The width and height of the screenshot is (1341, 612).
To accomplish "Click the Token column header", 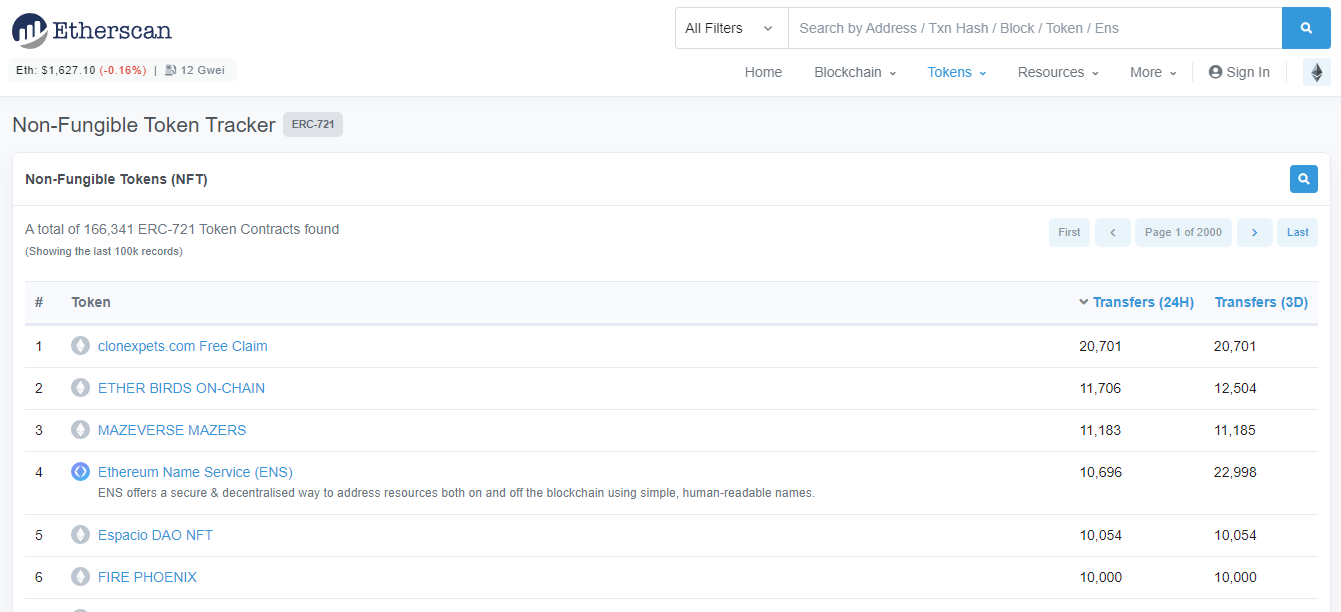I will tap(91, 302).
